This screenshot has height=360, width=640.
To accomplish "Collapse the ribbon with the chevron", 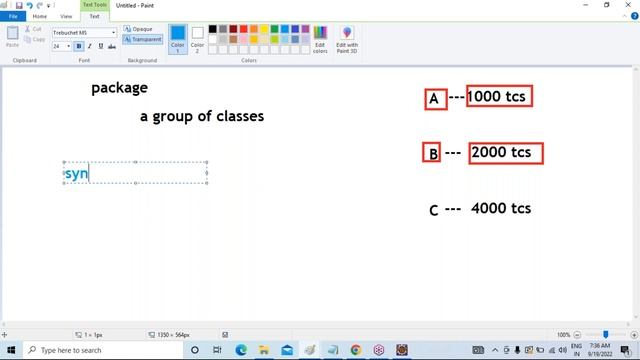I will tap(624, 16).
